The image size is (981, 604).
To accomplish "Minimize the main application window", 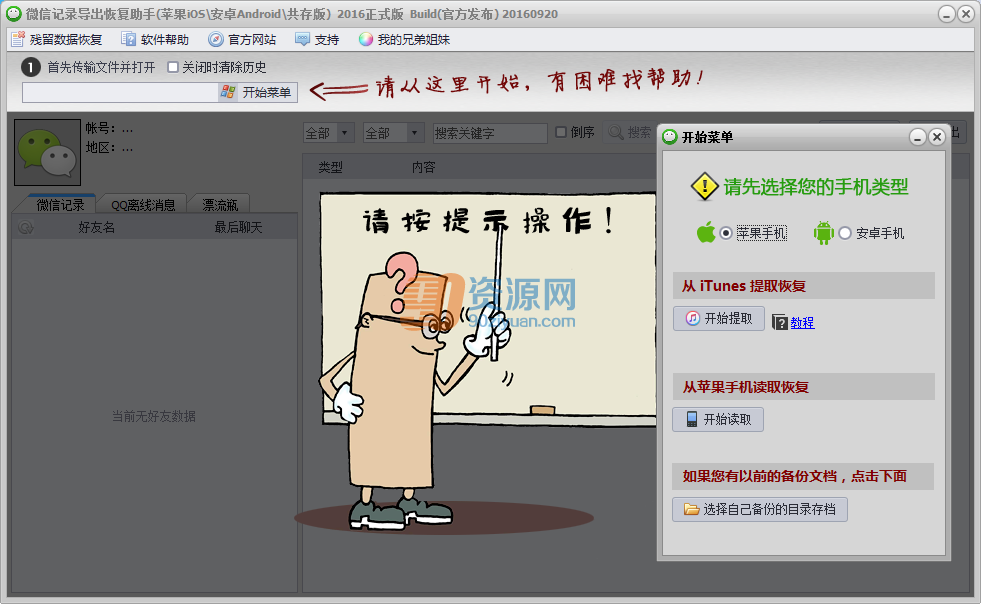I will pyautogui.click(x=947, y=14).
